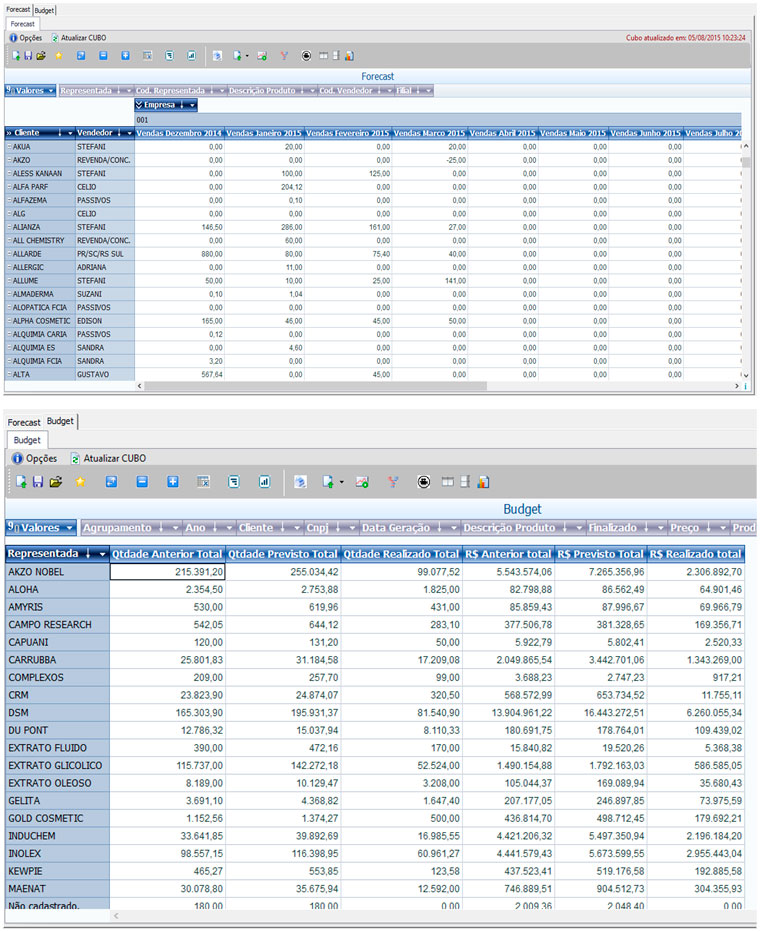Click the grid with X icon in Budget toolbar
Image resolution: width=760 pixels, height=932 pixels.
[x=203, y=482]
